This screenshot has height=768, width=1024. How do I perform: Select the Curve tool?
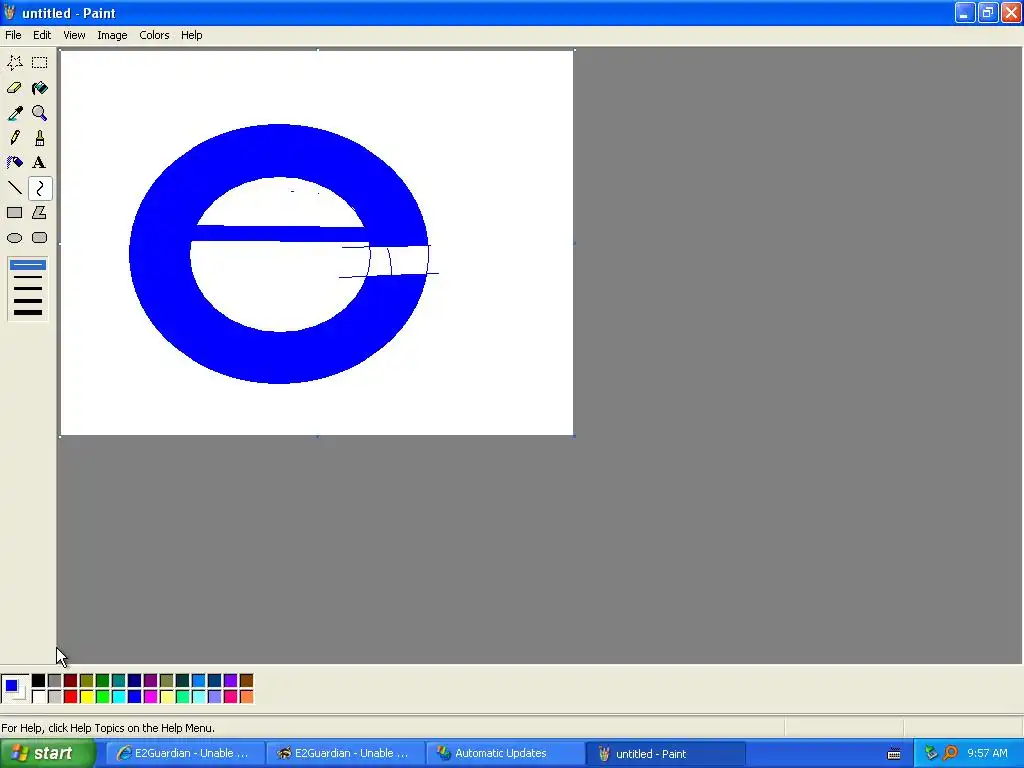(x=40, y=188)
